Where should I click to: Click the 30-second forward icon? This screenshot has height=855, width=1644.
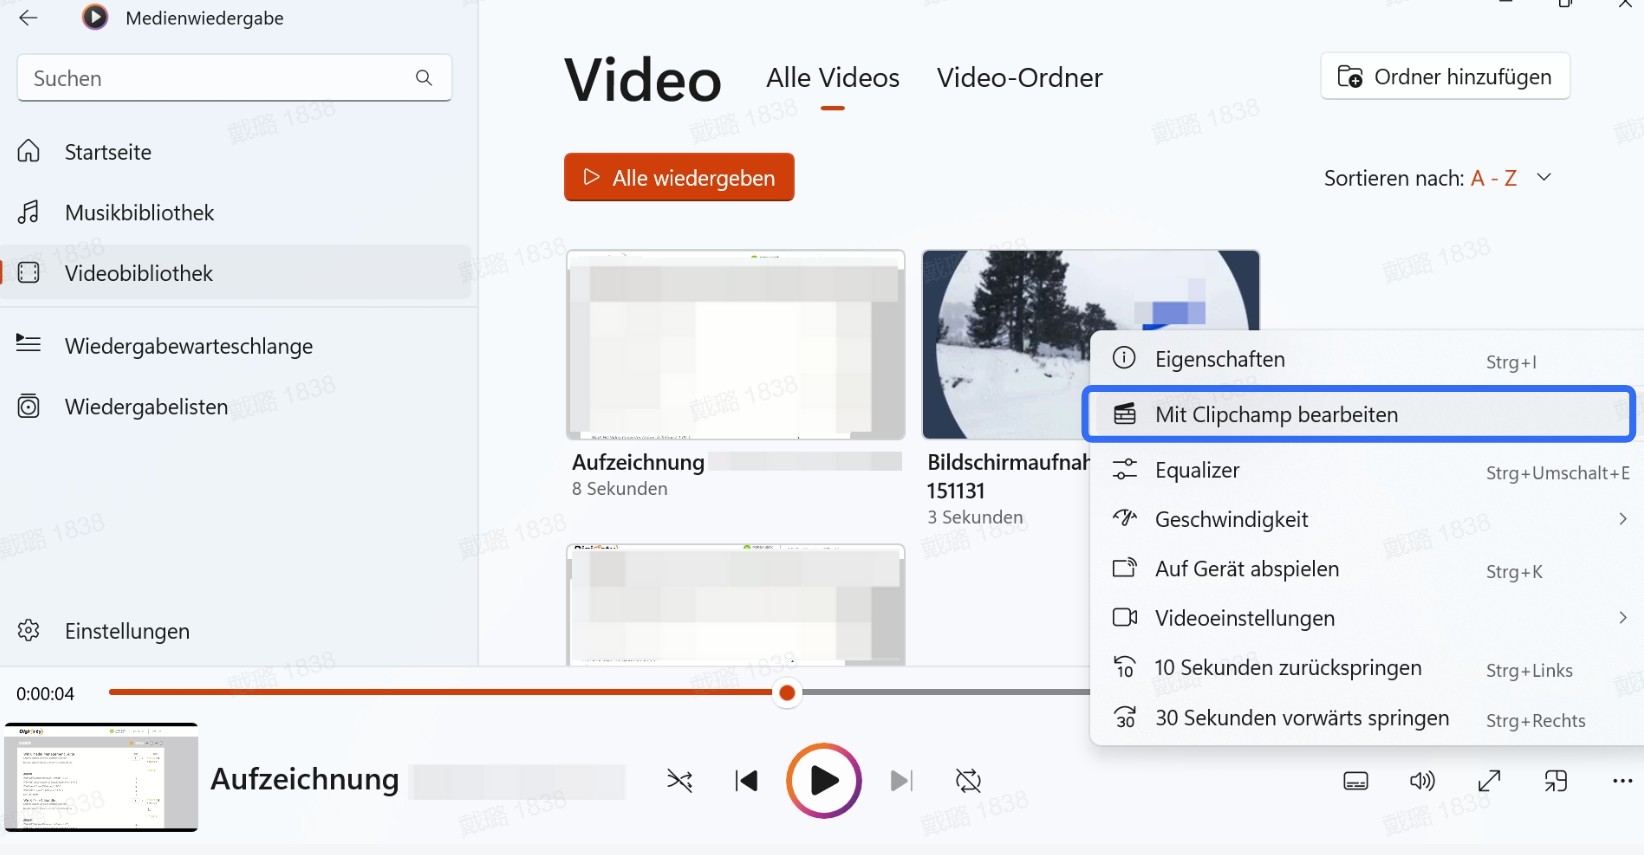(1125, 717)
